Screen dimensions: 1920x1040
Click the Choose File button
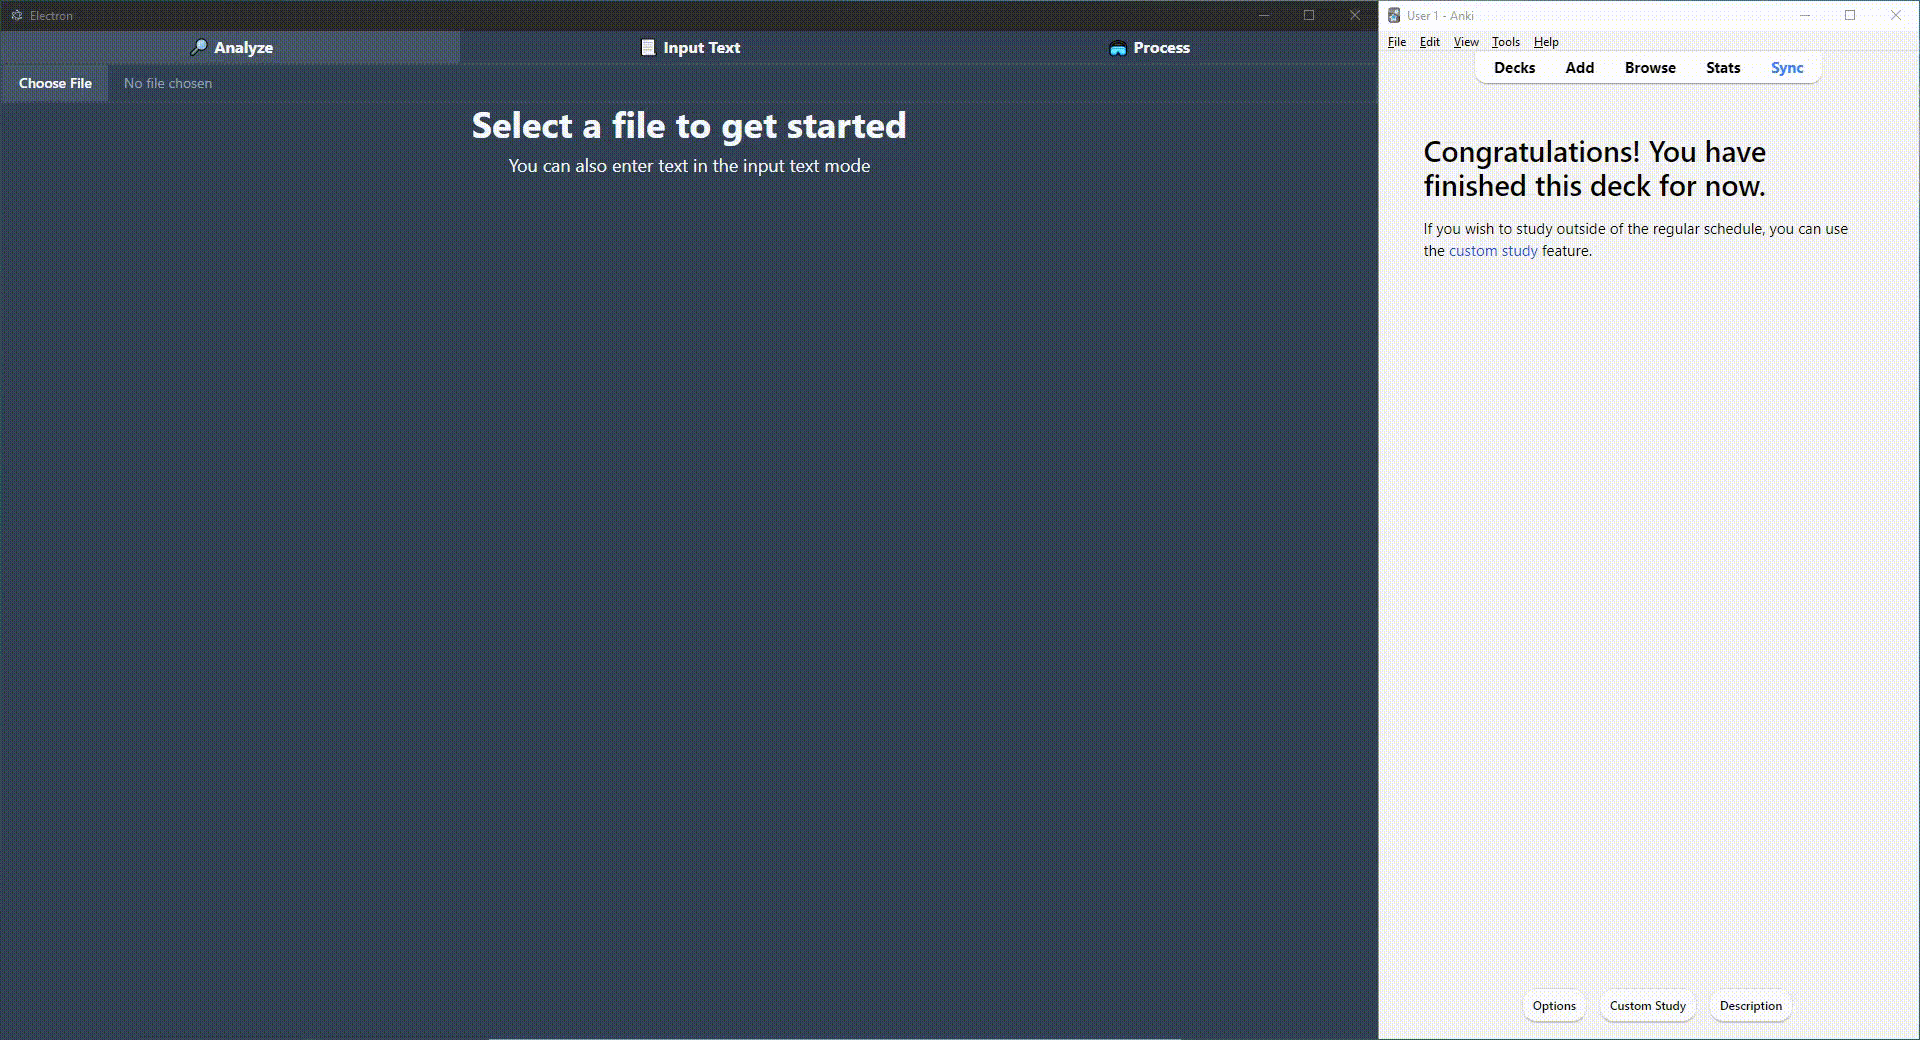(x=55, y=83)
